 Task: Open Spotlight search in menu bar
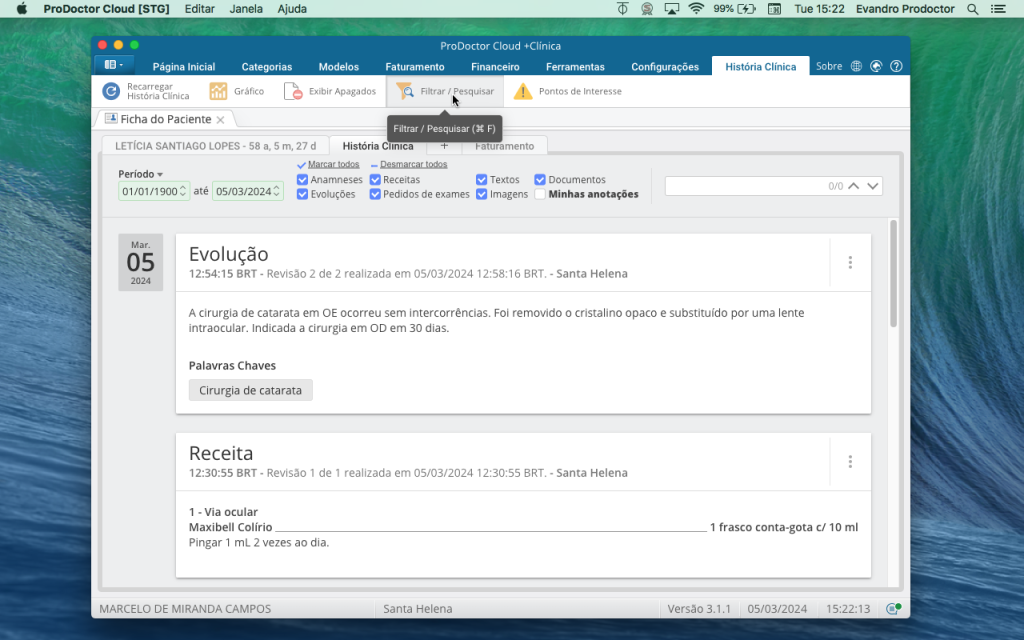(x=972, y=9)
